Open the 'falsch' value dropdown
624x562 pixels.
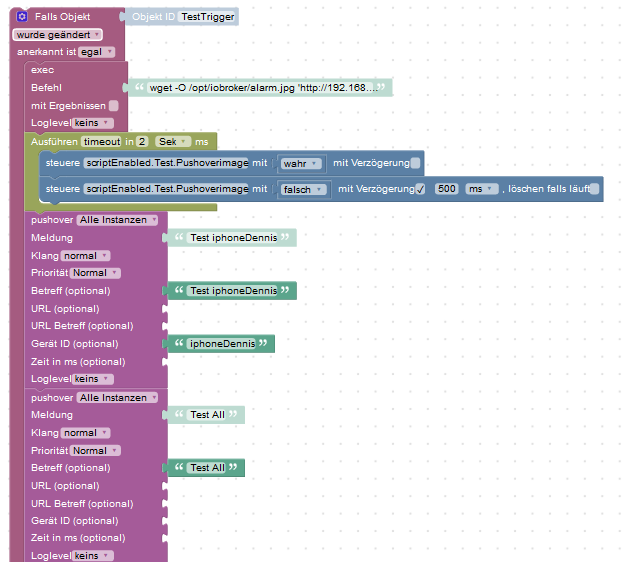coord(303,189)
